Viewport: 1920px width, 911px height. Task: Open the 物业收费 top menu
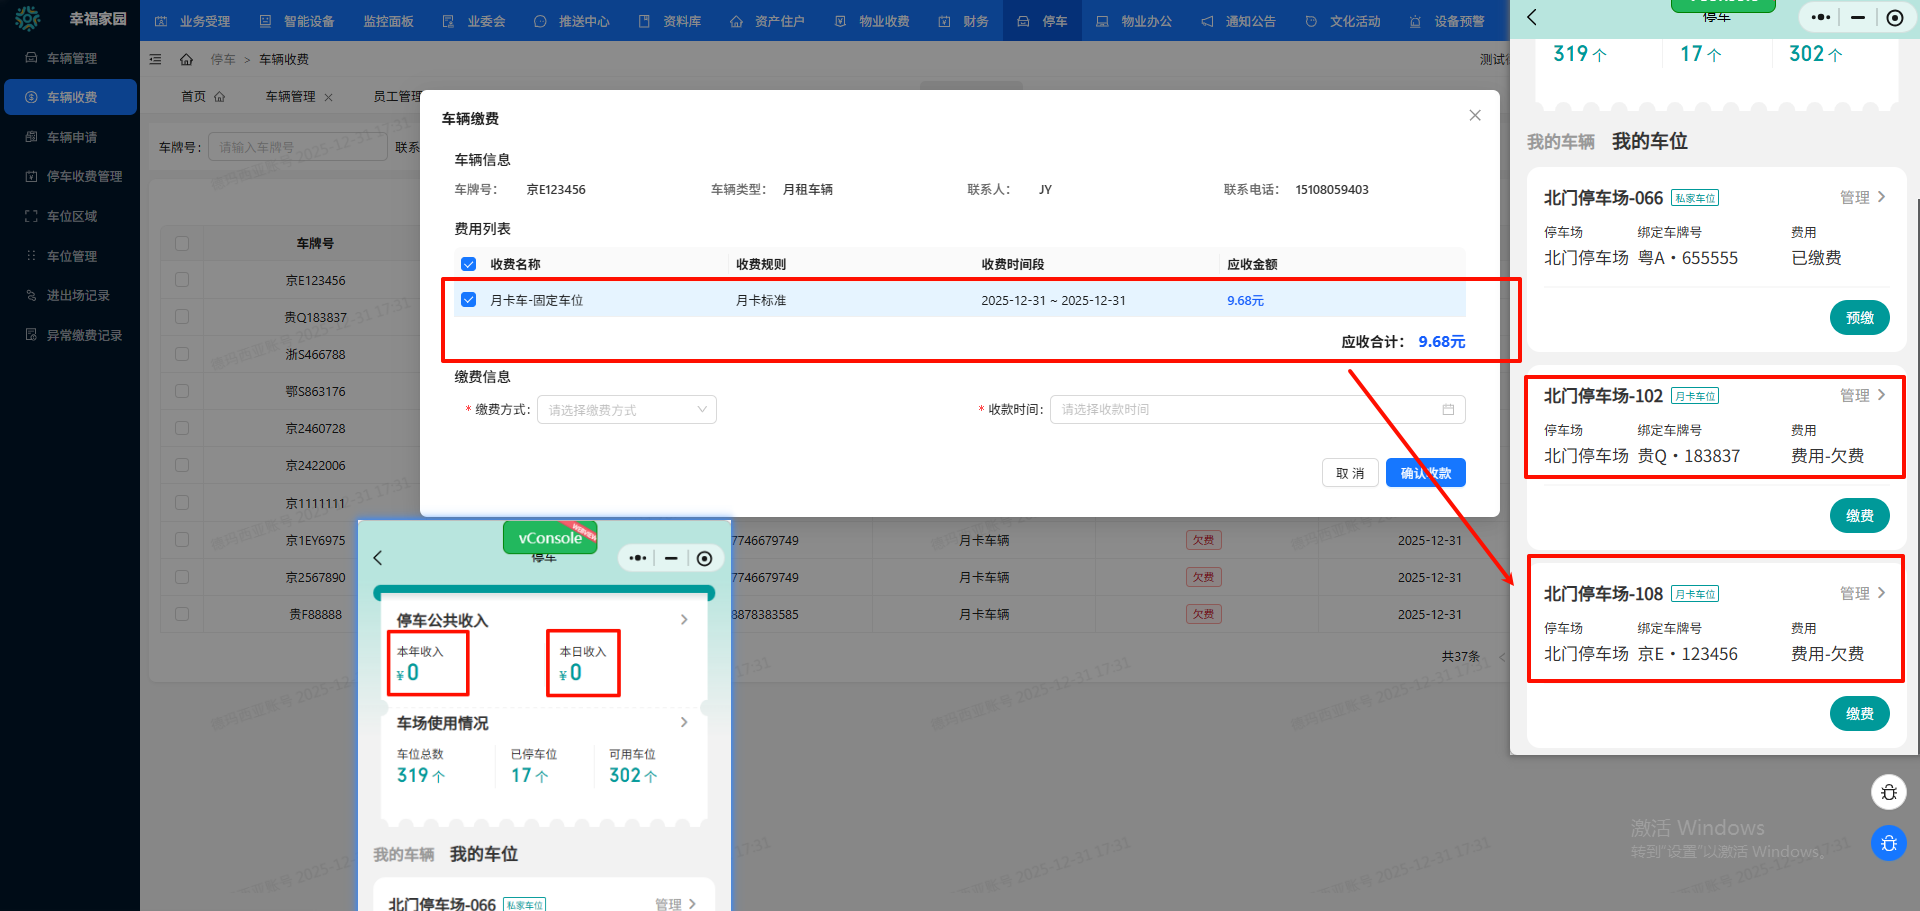pyautogui.click(x=872, y=21)
